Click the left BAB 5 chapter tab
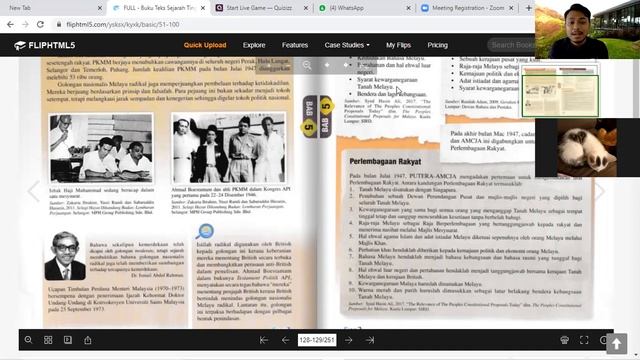Screen dimensions: 640x360 click(x=309, y=116)
